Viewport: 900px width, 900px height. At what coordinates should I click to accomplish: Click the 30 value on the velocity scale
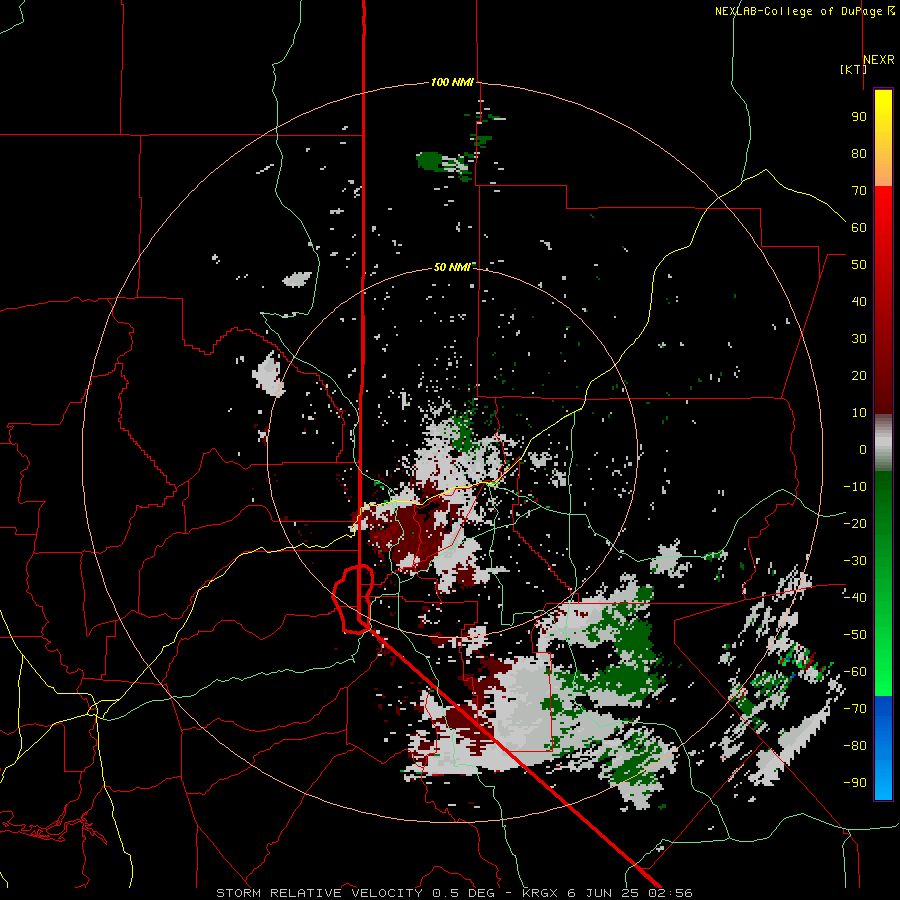(x=859, y=339)
